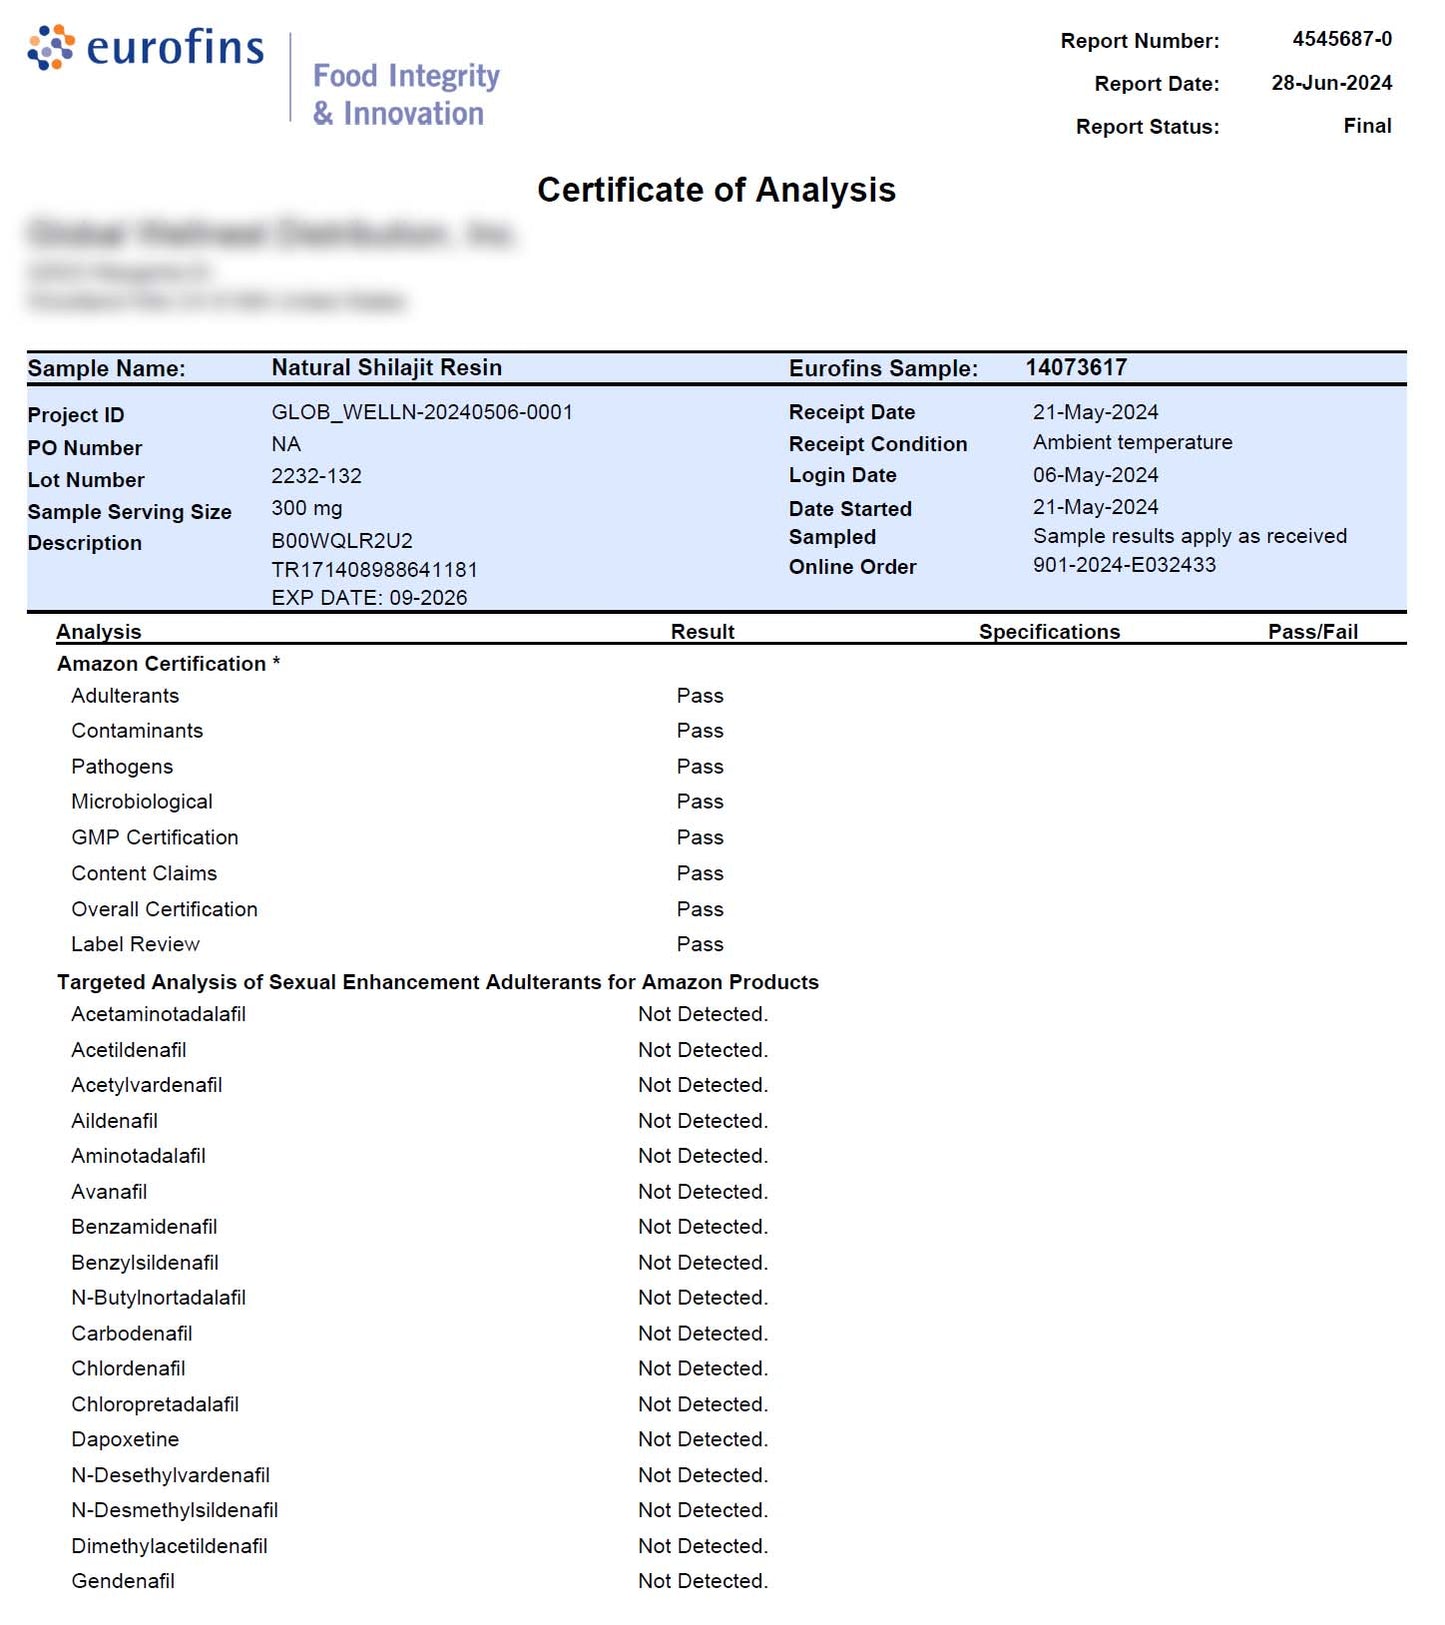1445x1625 pixels.
Task: Click the N-Desmethylsildenafil row label
Action: click(x=174, y=1511)
